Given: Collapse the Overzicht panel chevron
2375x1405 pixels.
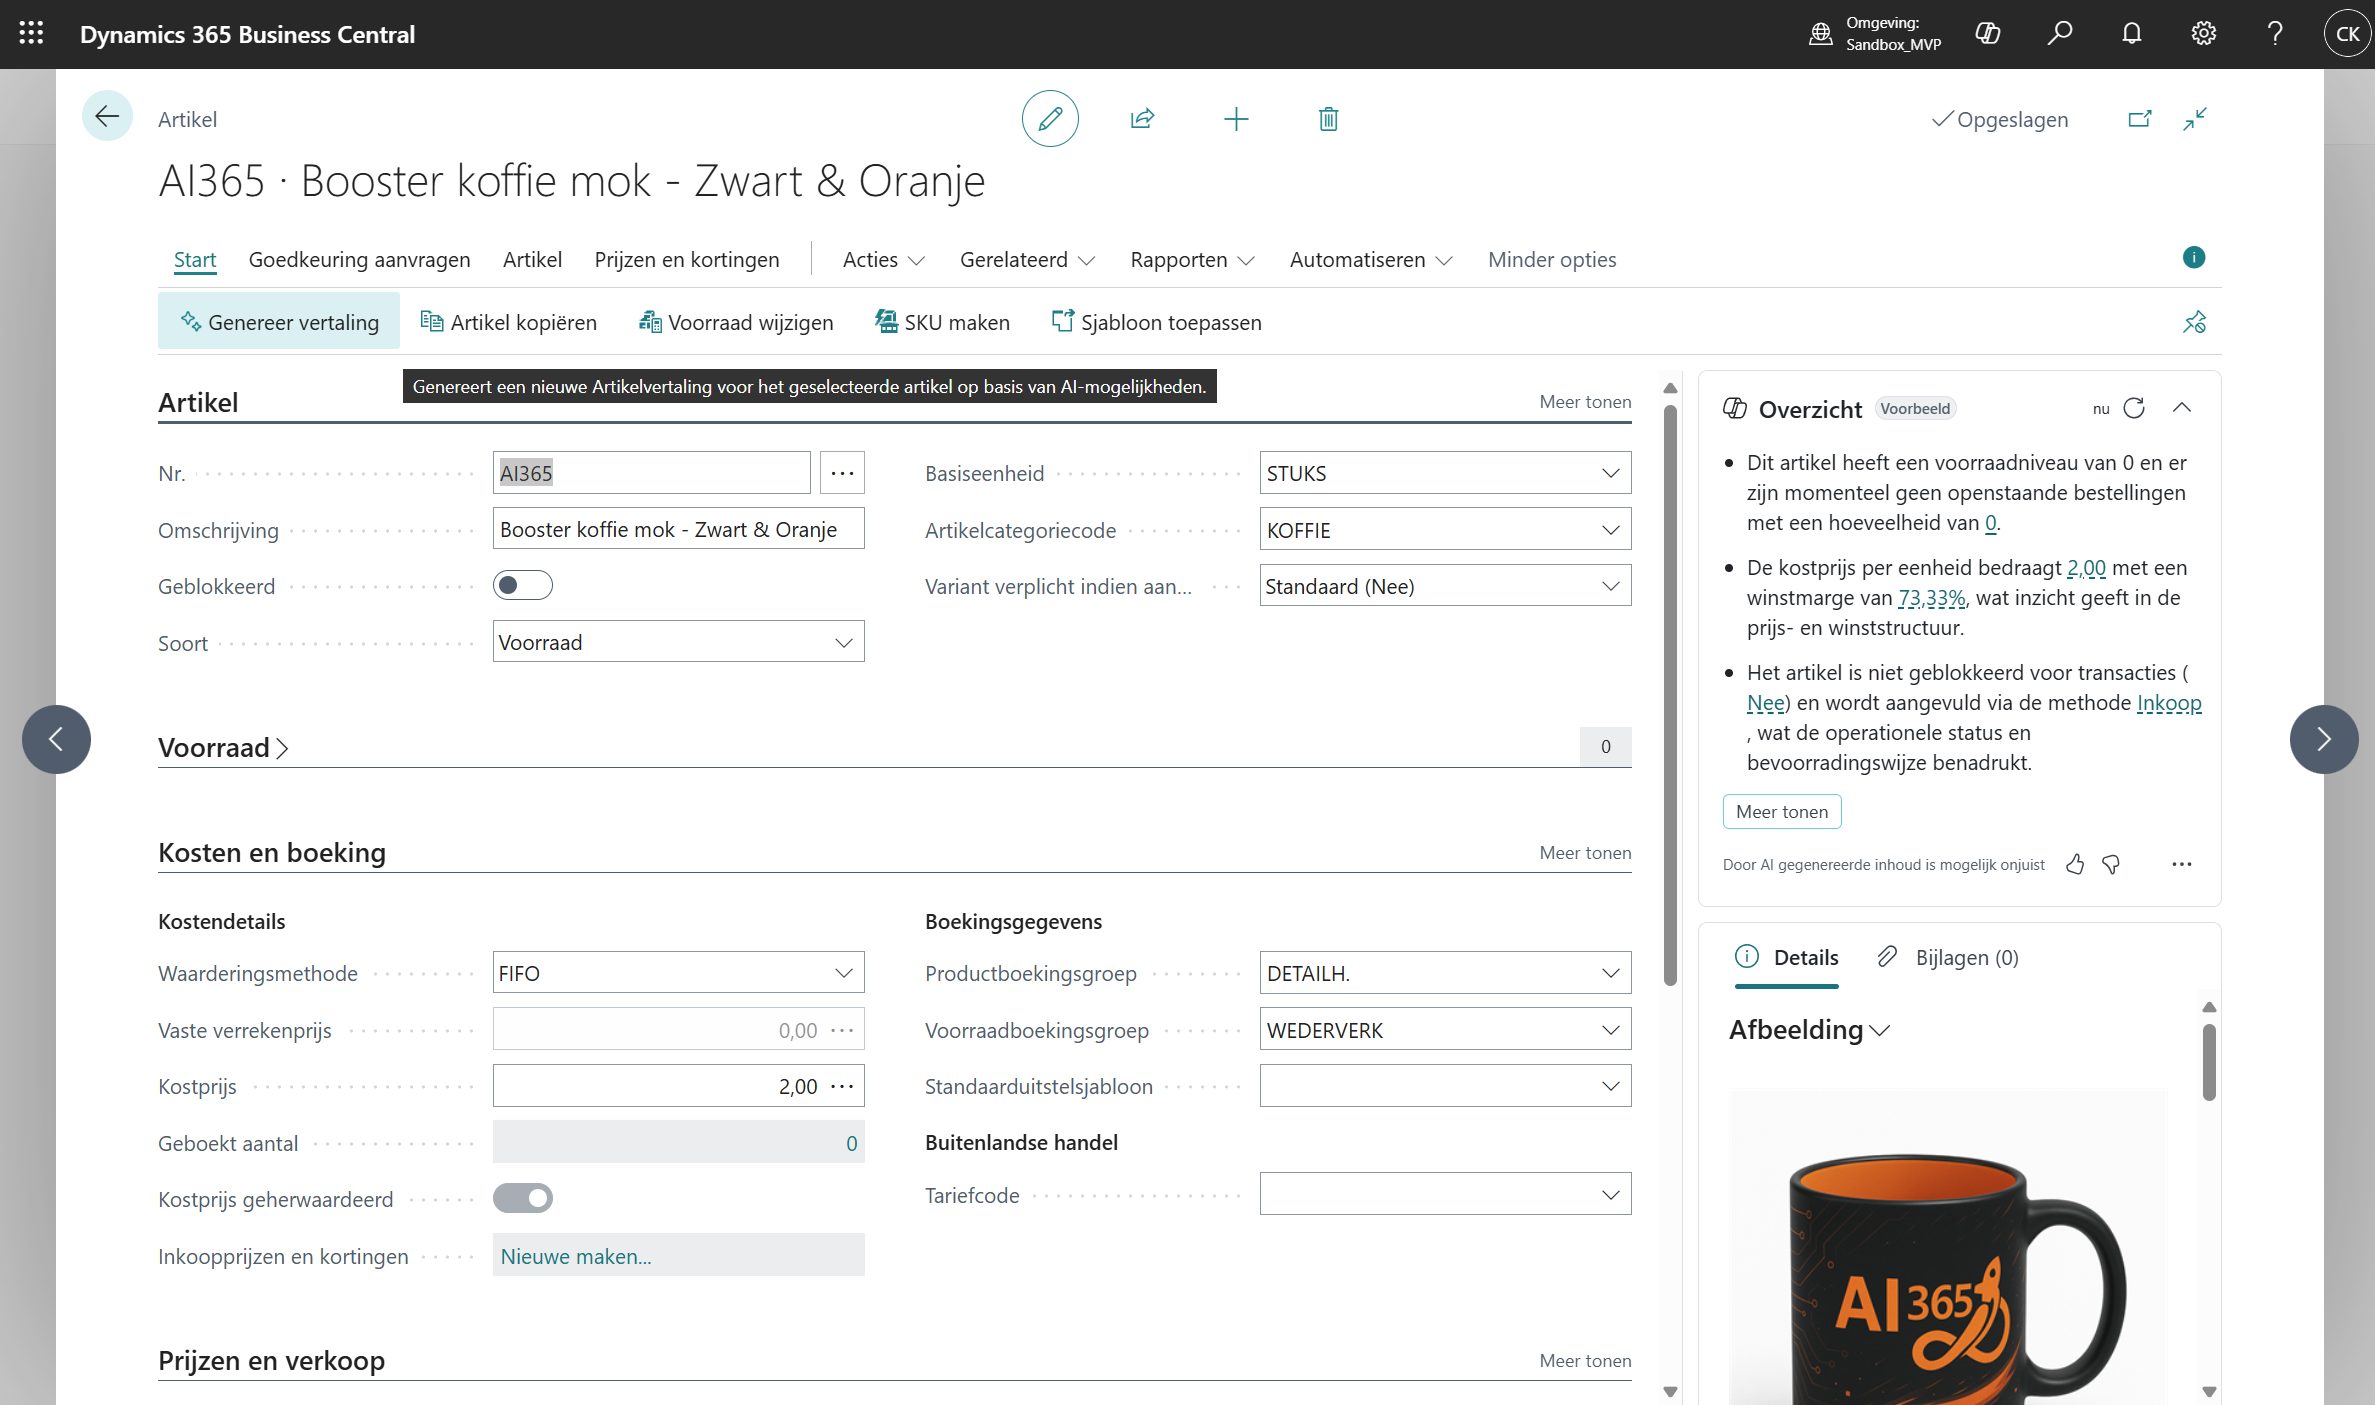Looking at the screenshot, I should click(x=2182, y=408).
